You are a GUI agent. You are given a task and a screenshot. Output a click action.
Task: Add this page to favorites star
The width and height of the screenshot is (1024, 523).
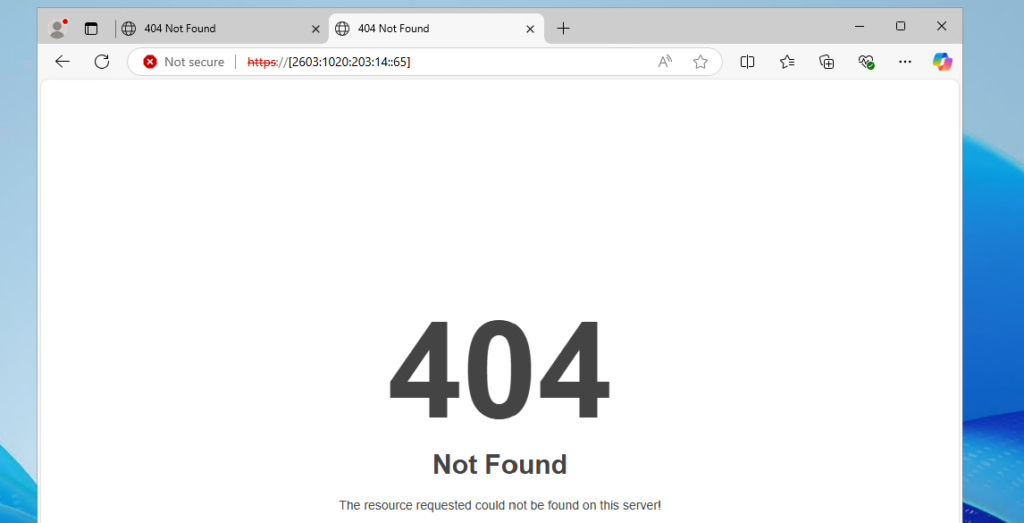(x=700, y=62)
